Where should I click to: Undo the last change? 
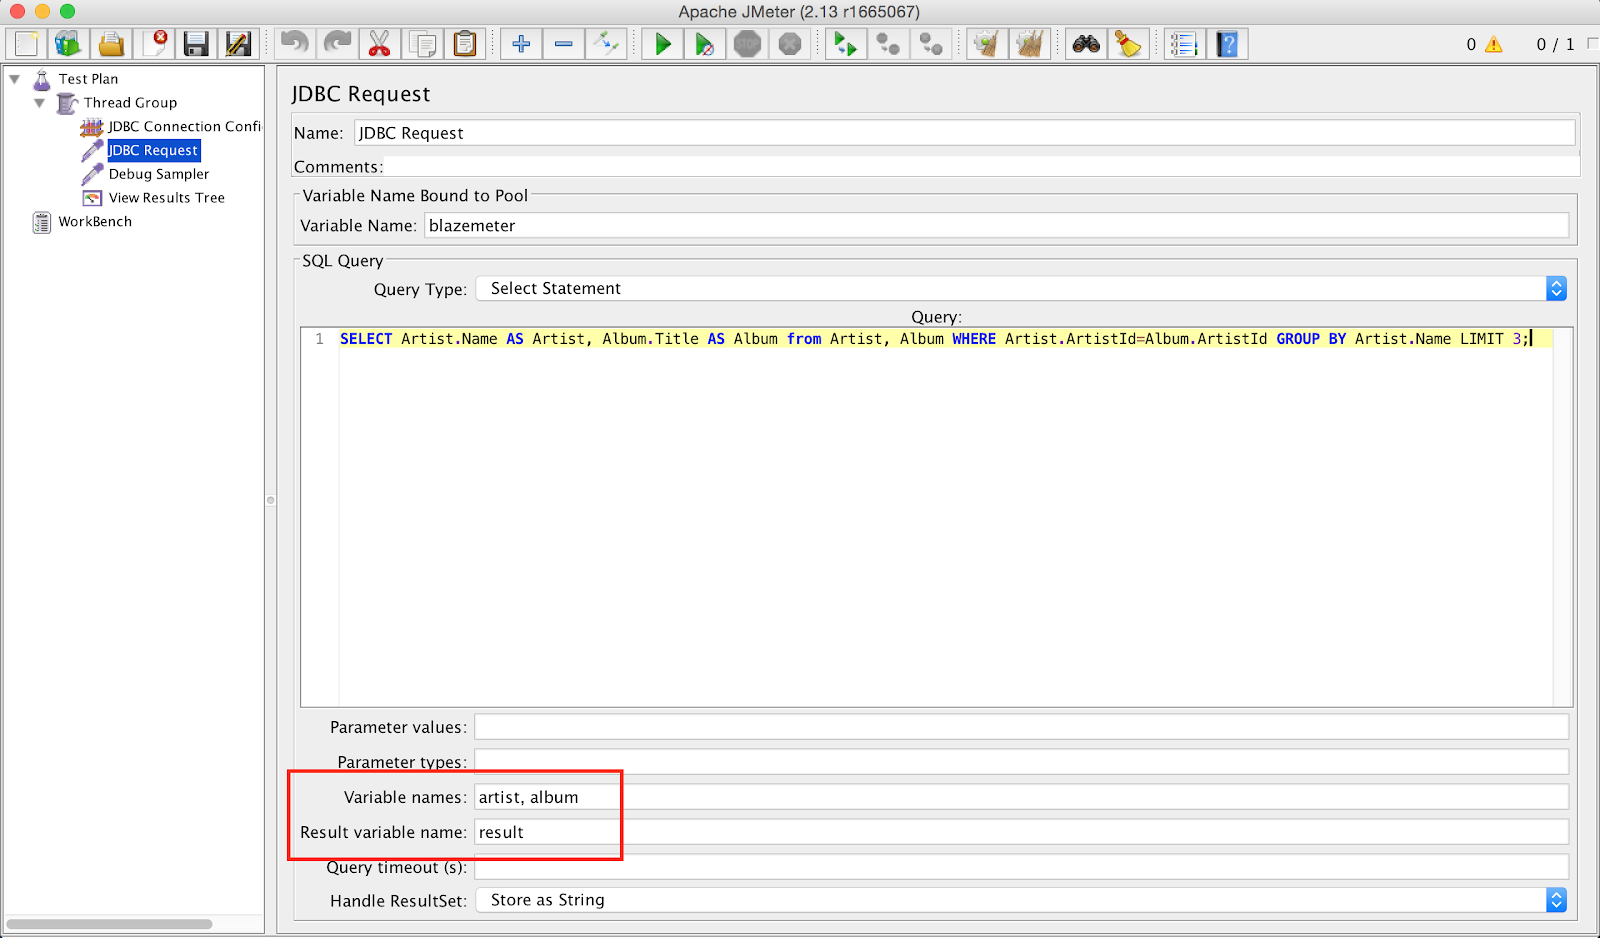coord(295,44)
